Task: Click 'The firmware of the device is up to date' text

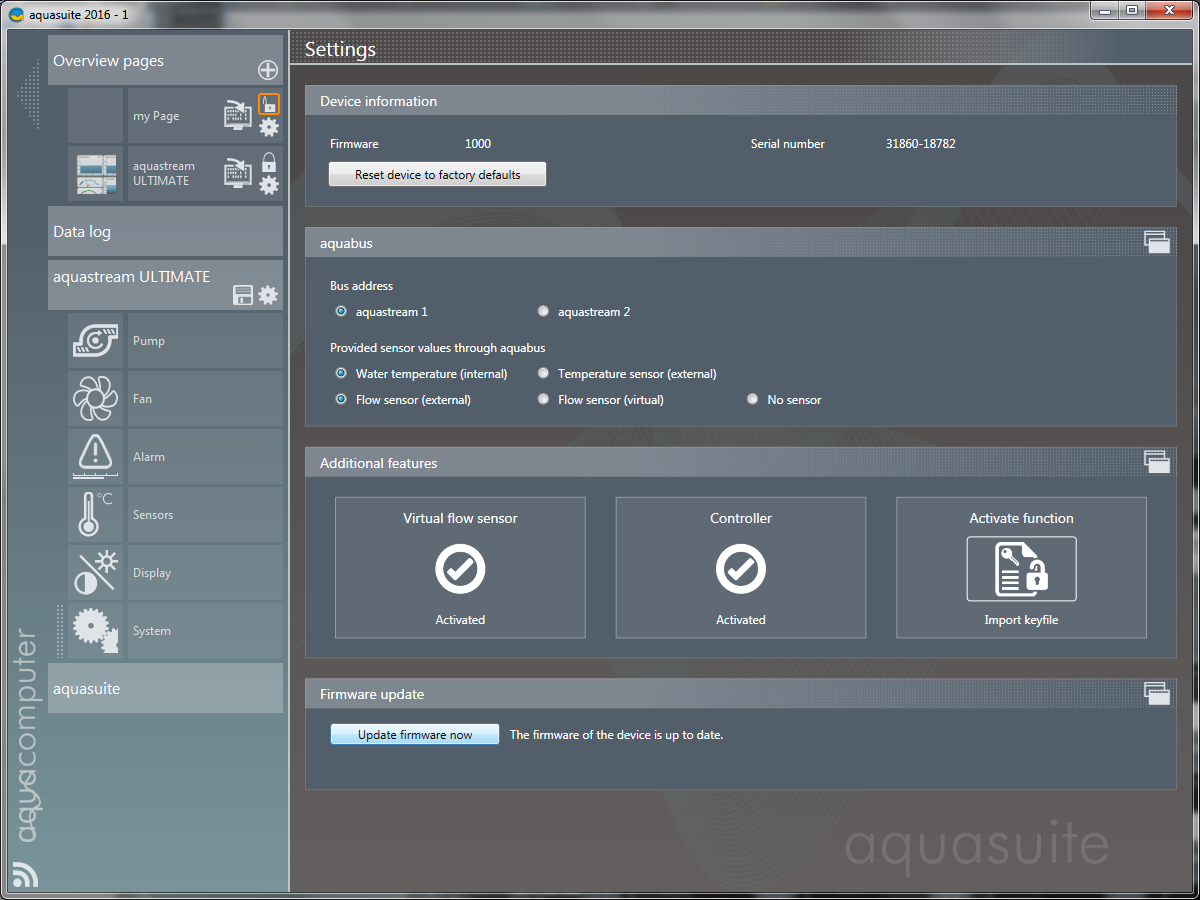Action: pyautogui.click(x=616, y=735)
